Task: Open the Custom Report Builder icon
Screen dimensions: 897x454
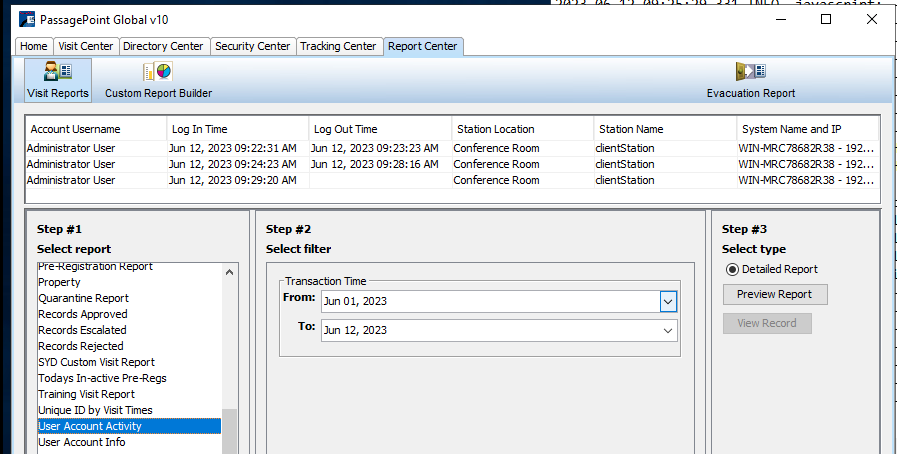Action: (x=158, y=79)
